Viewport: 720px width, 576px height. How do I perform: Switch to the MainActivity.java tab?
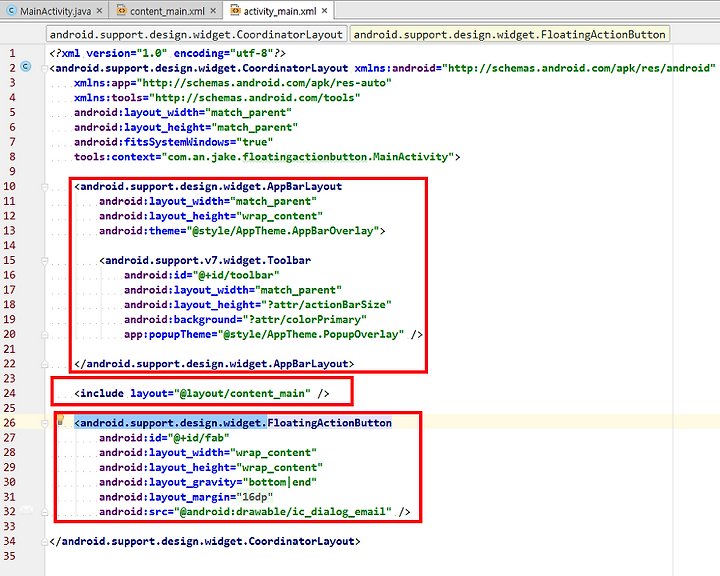pyautogui.click(x=54, y=11)
